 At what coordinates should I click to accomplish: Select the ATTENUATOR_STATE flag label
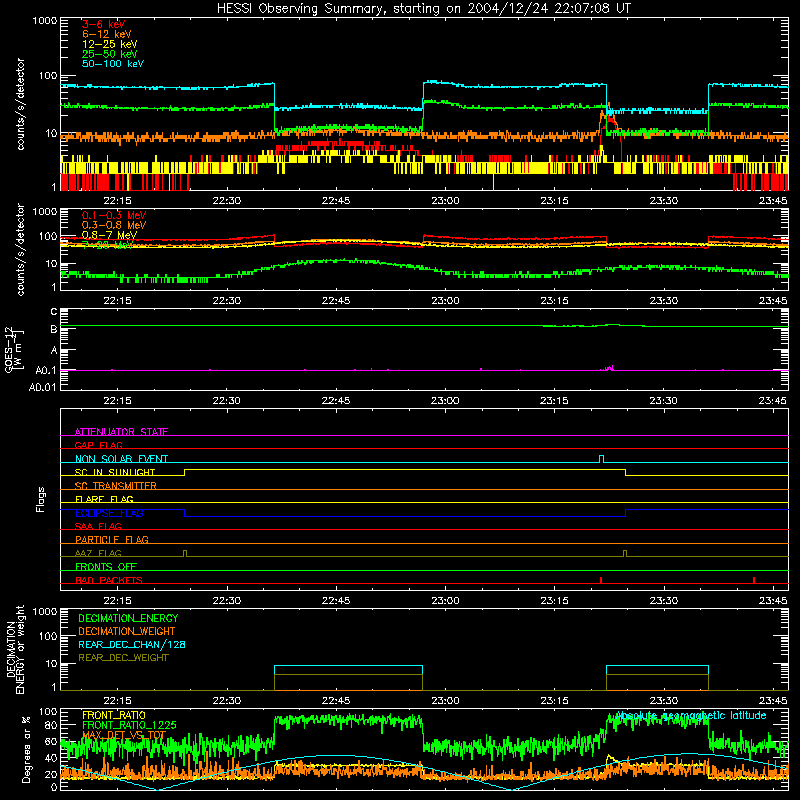(x=121, y=432)
